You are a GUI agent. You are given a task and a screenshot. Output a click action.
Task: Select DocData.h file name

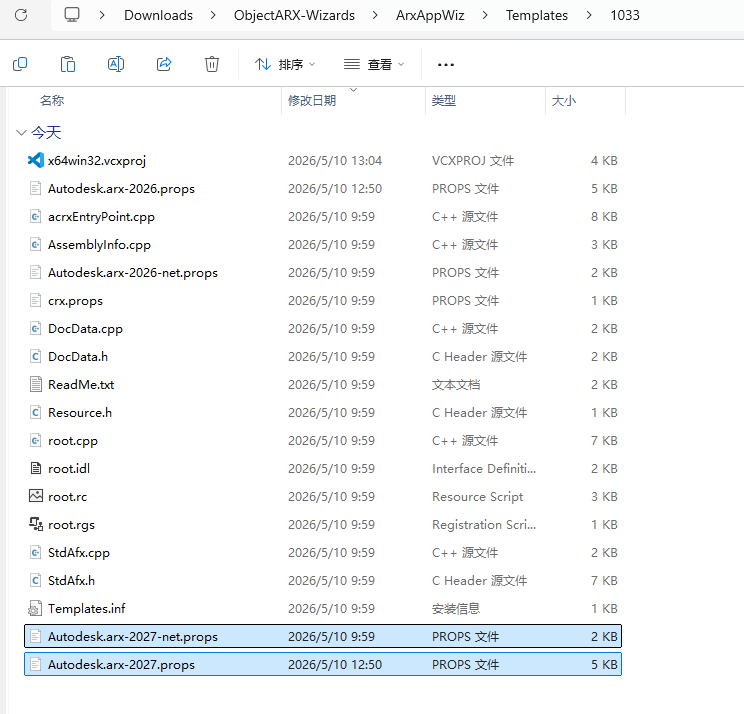pyautogui.click(x=78, y=357)
